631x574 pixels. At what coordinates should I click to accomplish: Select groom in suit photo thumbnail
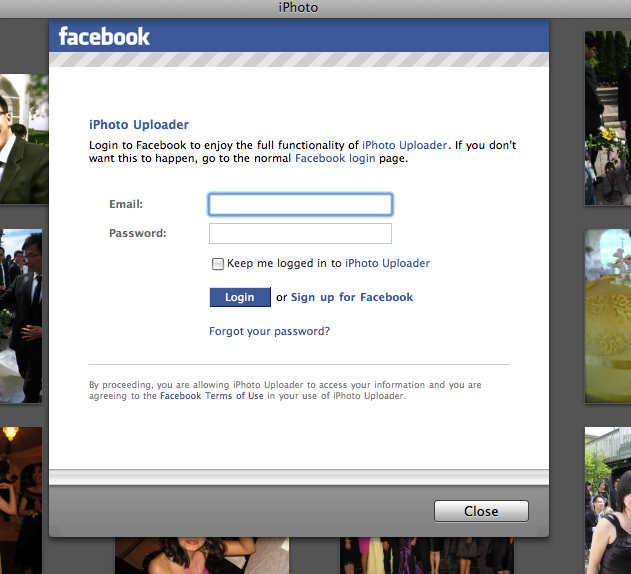click(x=24, y=138)
